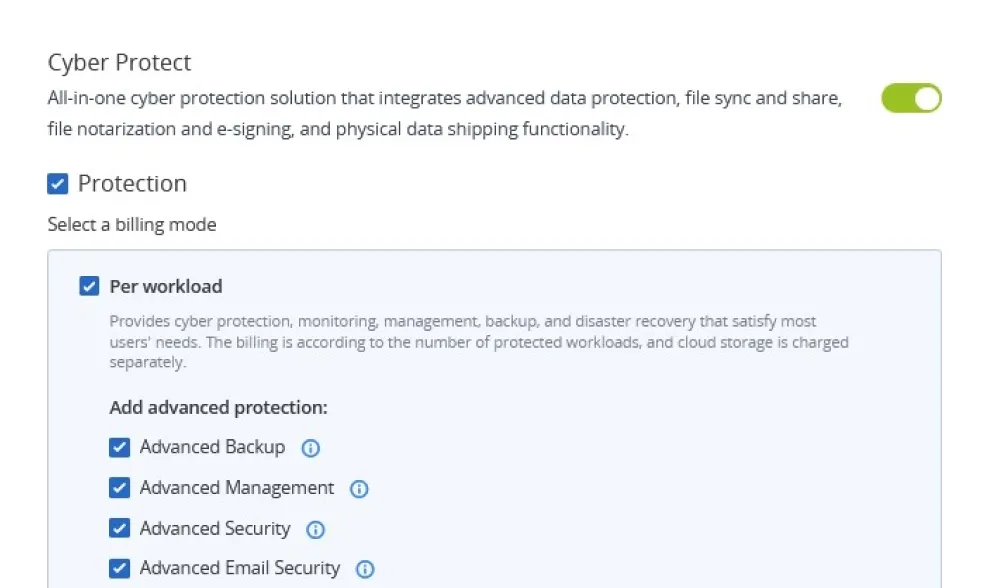
Task: Disable the Advanced Management checkbox box
Action: pyautogui.click(x=120, y=488)
